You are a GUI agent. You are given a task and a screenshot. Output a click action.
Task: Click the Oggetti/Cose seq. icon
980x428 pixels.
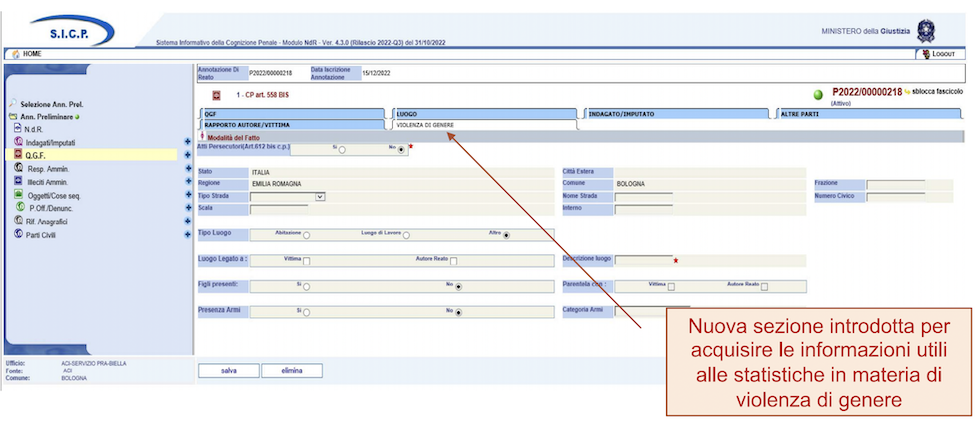(x=18, y=194)
